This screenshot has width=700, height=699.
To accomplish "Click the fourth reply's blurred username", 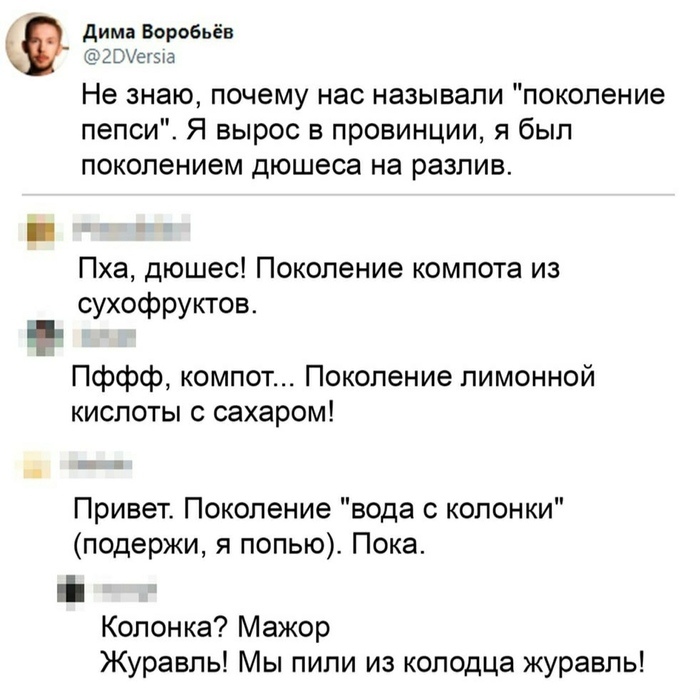I will (125, 590).
